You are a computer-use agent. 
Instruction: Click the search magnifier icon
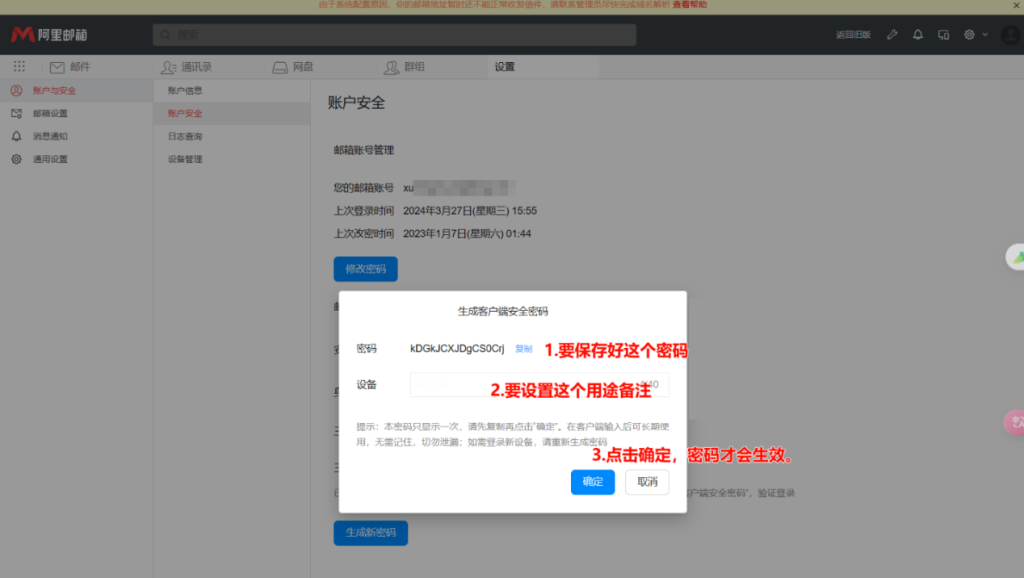[165, 35]
